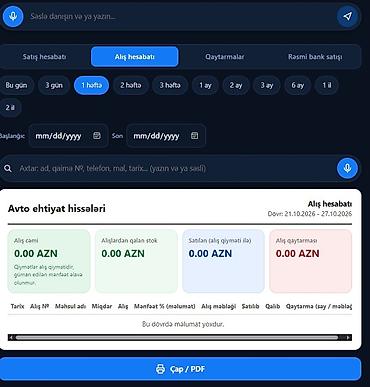Switch to Rəsmi bank satışı tab
The image size is (370, 387).
315,57
